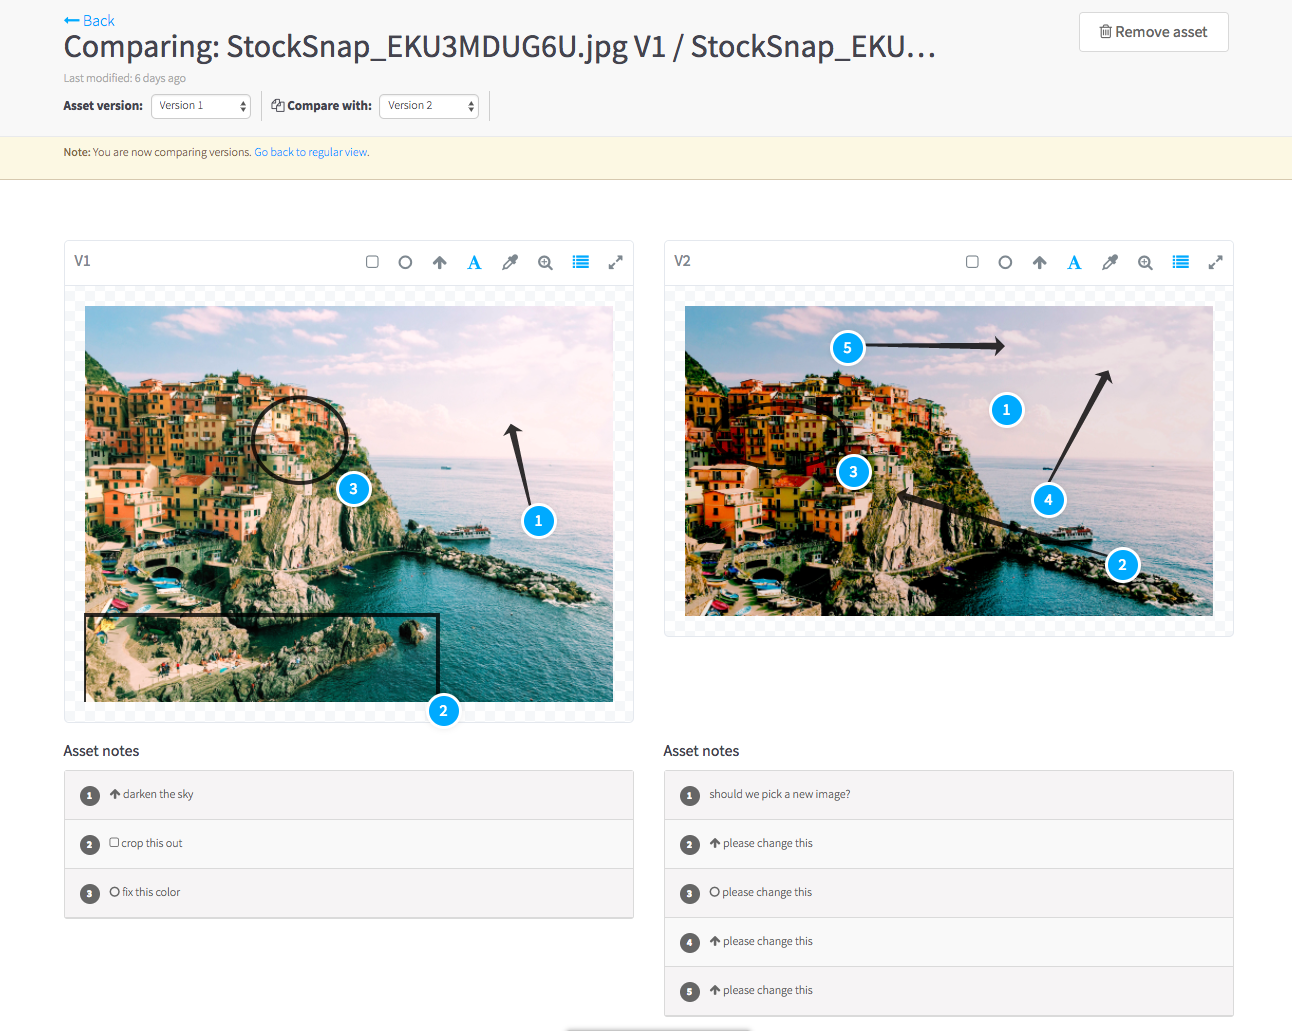The width and height of the screenshot is (1292, 1031).
Task: Select arrow tool in V1 panel
Action: pyautogui.click(x=440, y=262)
